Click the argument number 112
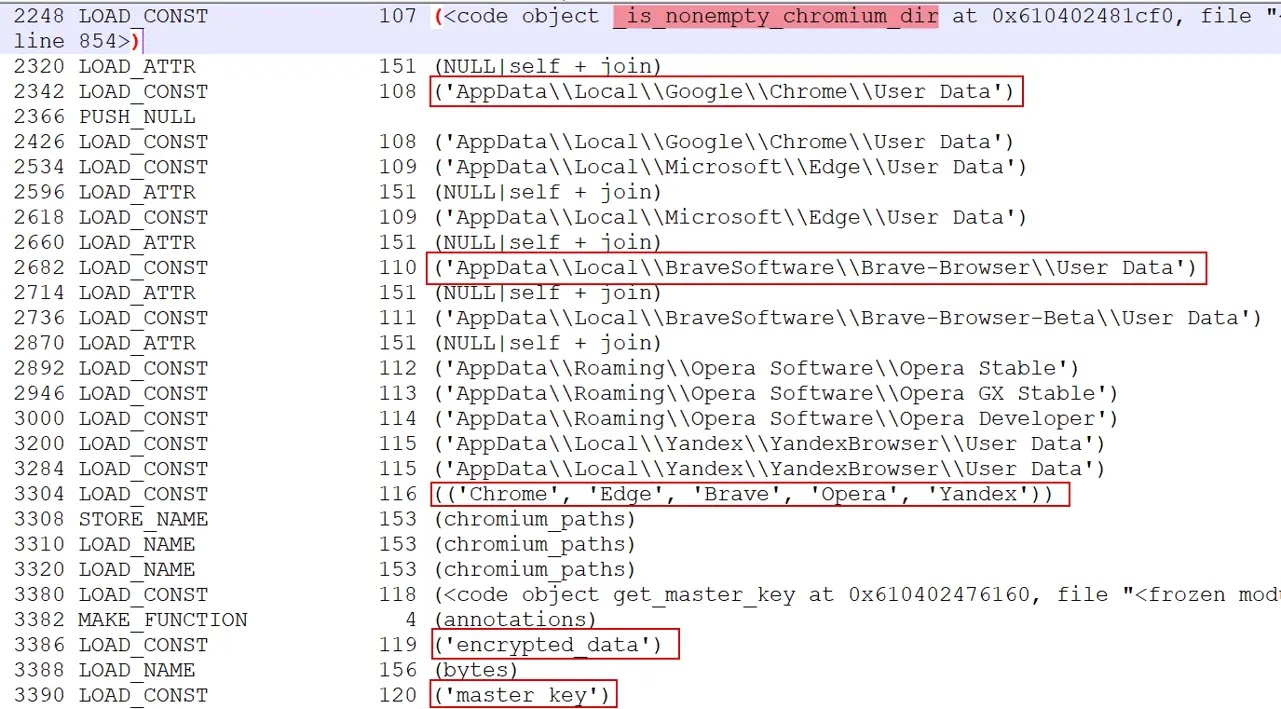The width and height of the screenshot is (1281, 709). pos(398,368)
